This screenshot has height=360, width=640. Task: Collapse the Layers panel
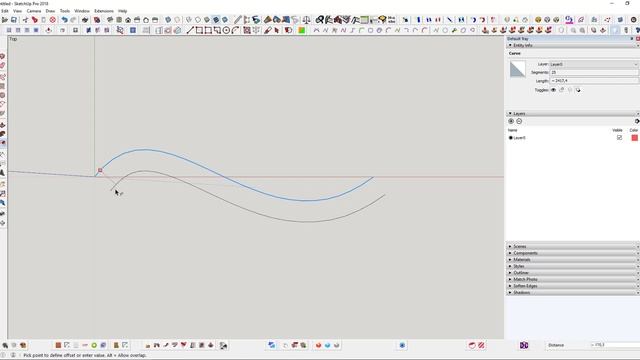510,113
